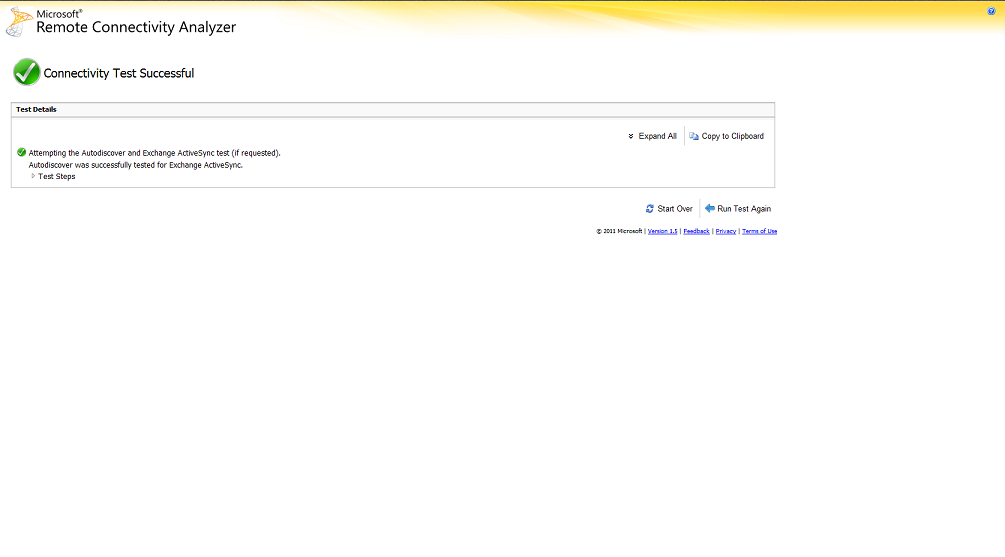Open the Privacy link
This screenshot has height=557, width=1005.
point(726,231)
